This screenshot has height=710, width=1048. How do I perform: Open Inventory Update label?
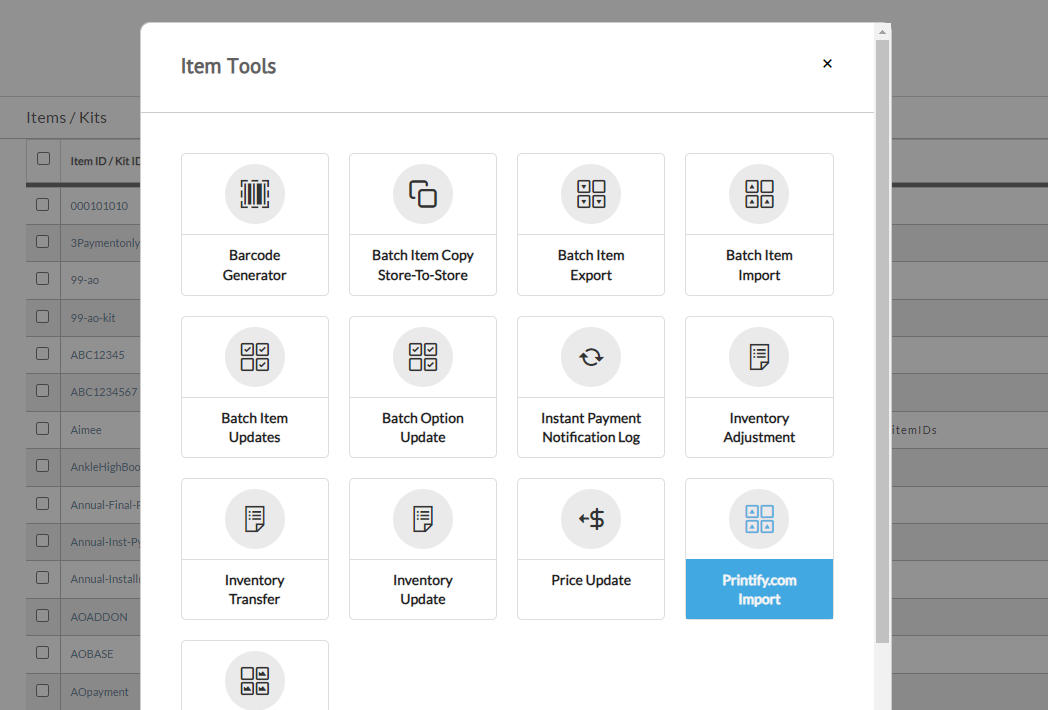[x=422, y=589]
